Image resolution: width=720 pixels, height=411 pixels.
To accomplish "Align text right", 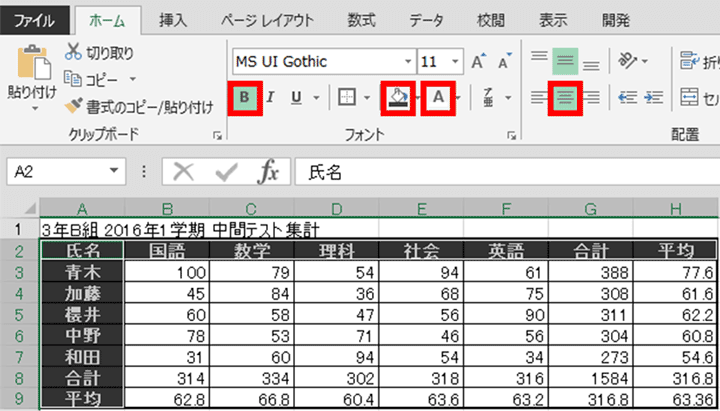I will coord(591,97).
